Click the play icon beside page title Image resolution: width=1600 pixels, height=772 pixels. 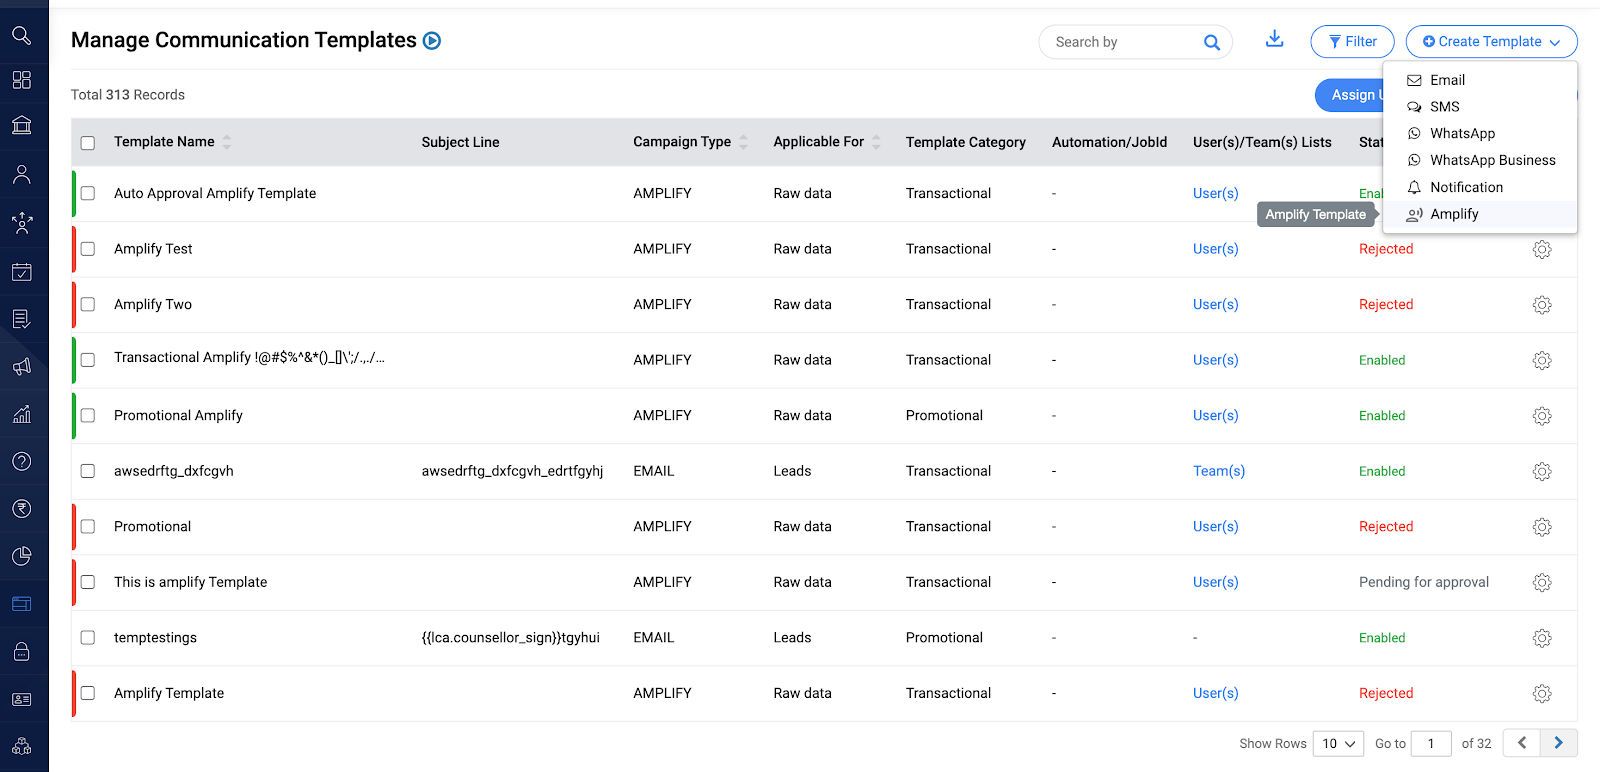click(x=432, y=41)
